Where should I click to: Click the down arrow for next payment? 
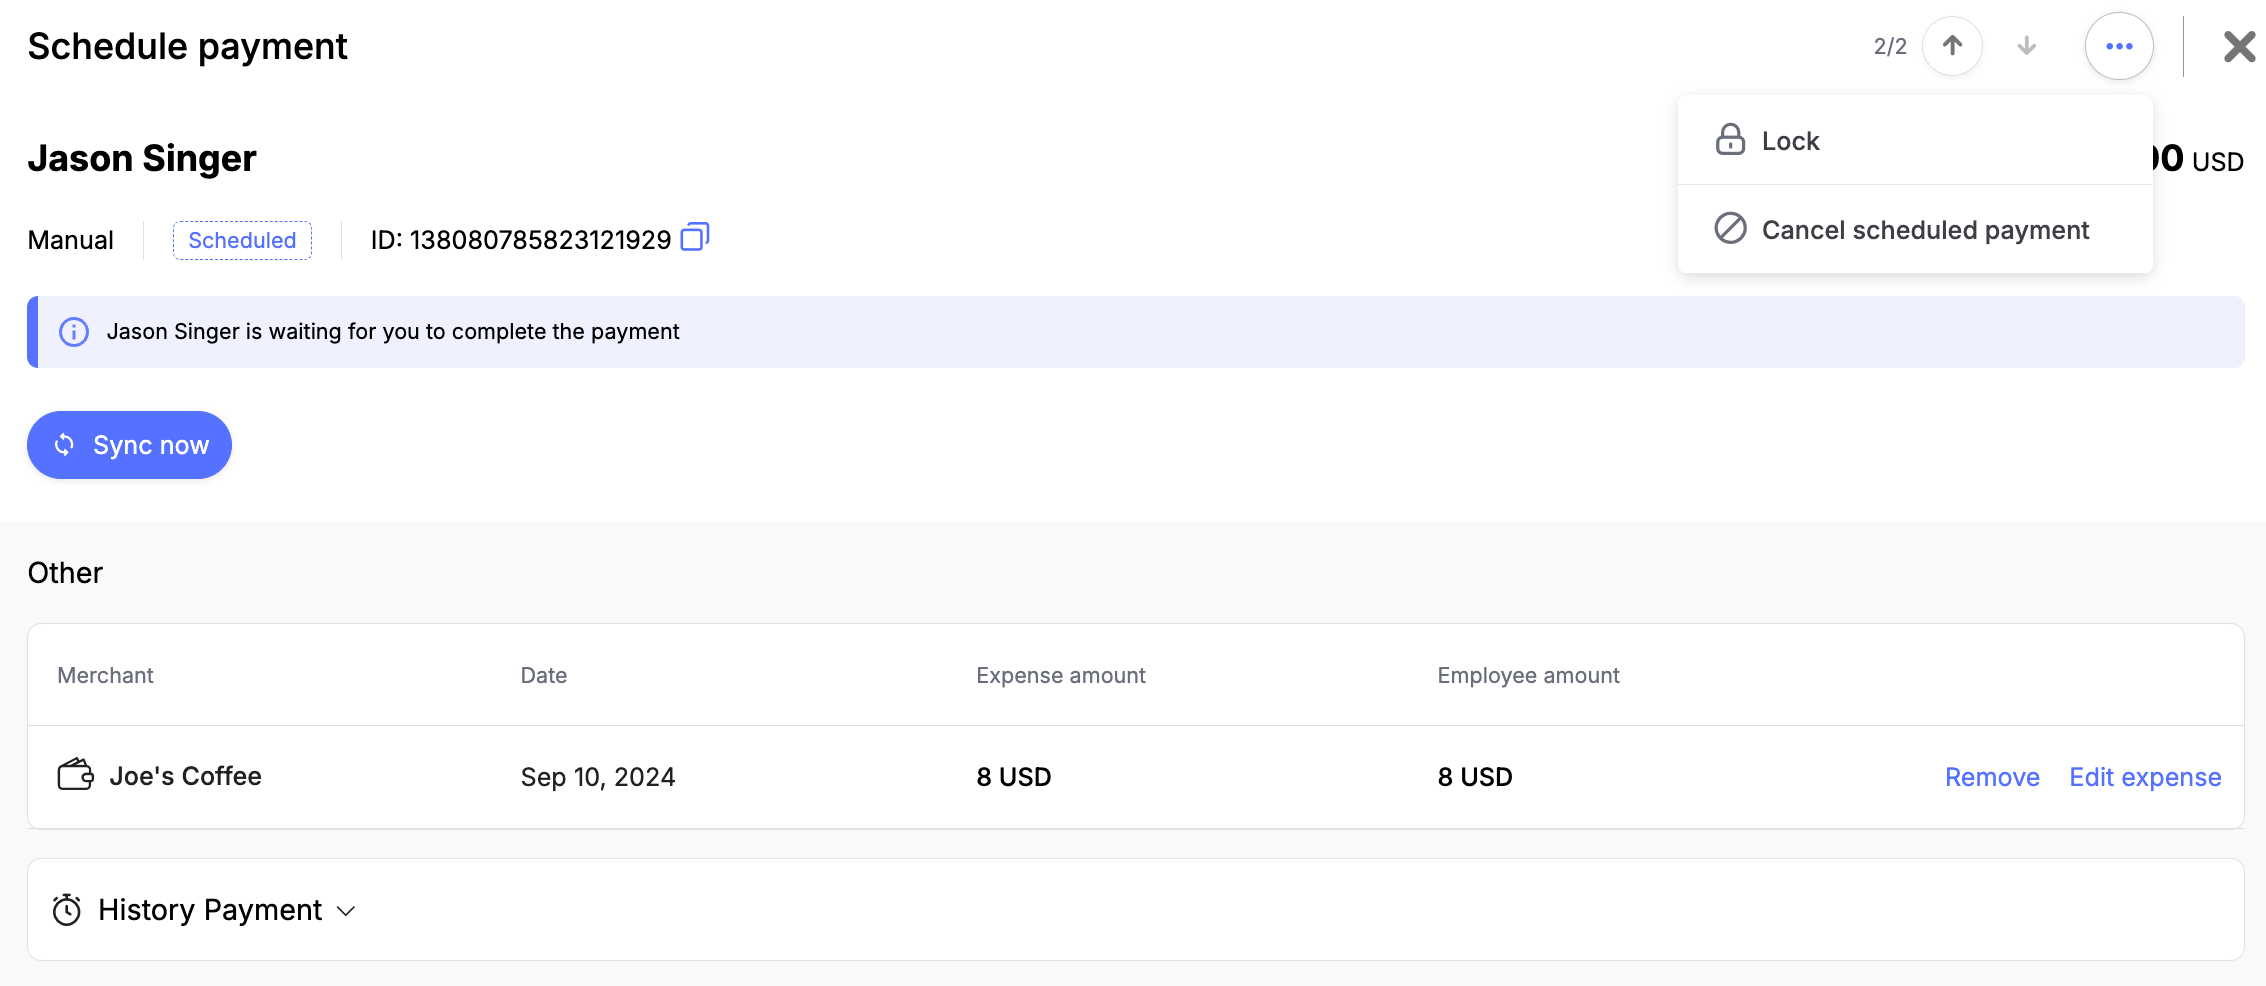(2026, 46)
